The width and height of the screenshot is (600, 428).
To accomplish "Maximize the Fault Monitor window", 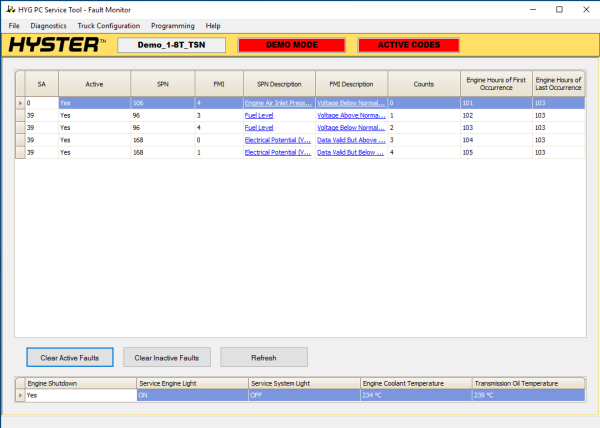I will tap(559, 10).
